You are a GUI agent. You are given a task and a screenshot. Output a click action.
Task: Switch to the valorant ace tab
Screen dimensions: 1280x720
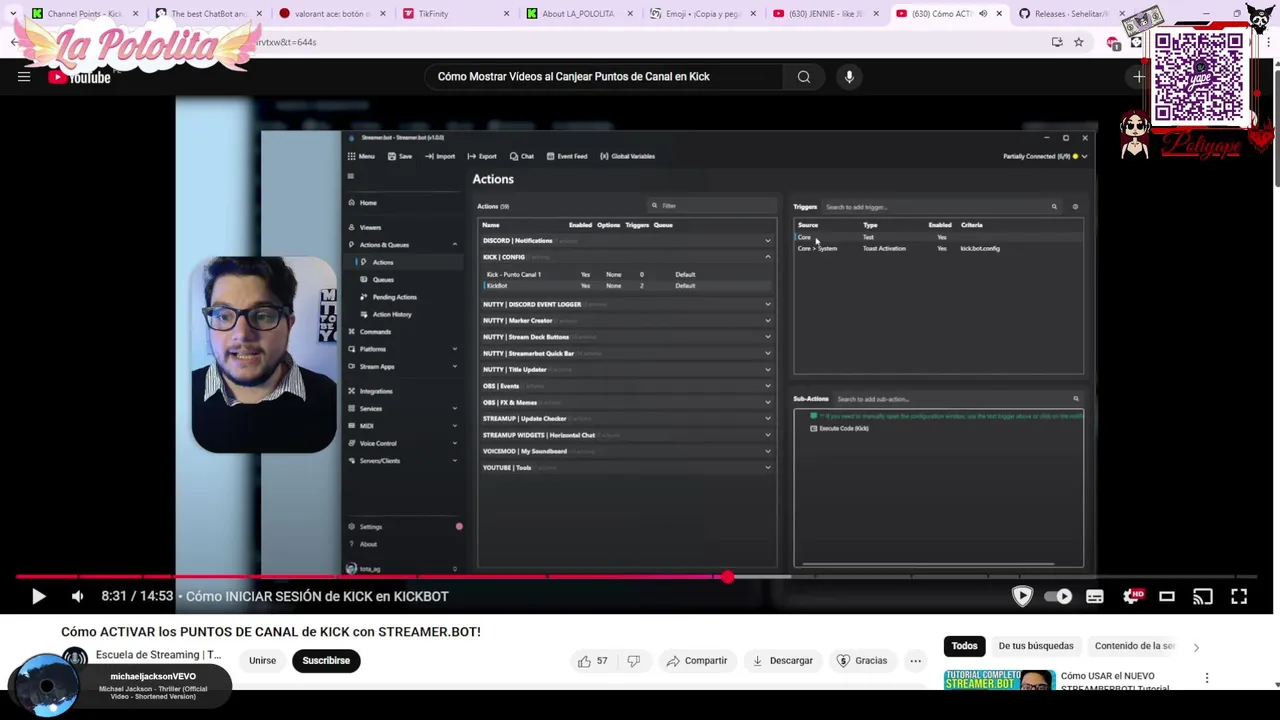point(330,14)
